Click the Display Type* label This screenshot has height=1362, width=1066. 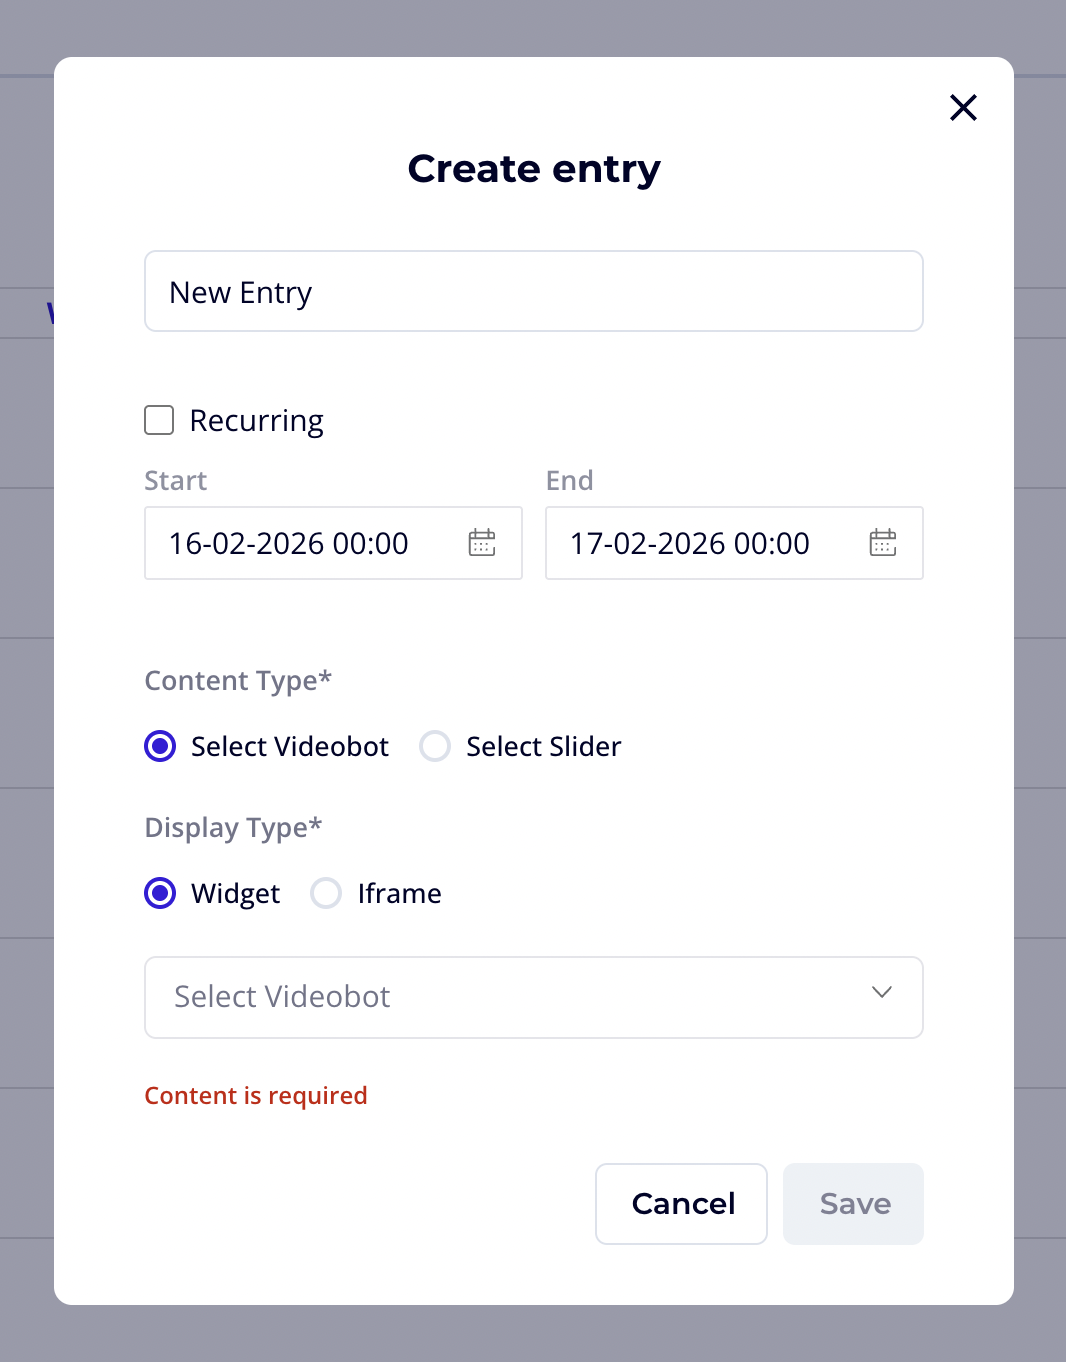pyautogui.click(x=233, y=828)
